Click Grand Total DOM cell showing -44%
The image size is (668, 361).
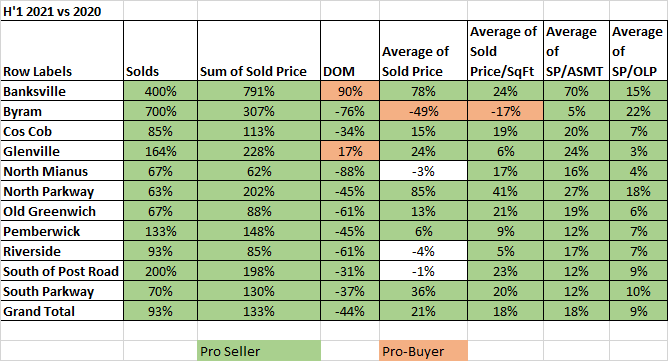(x=350, y=312)
